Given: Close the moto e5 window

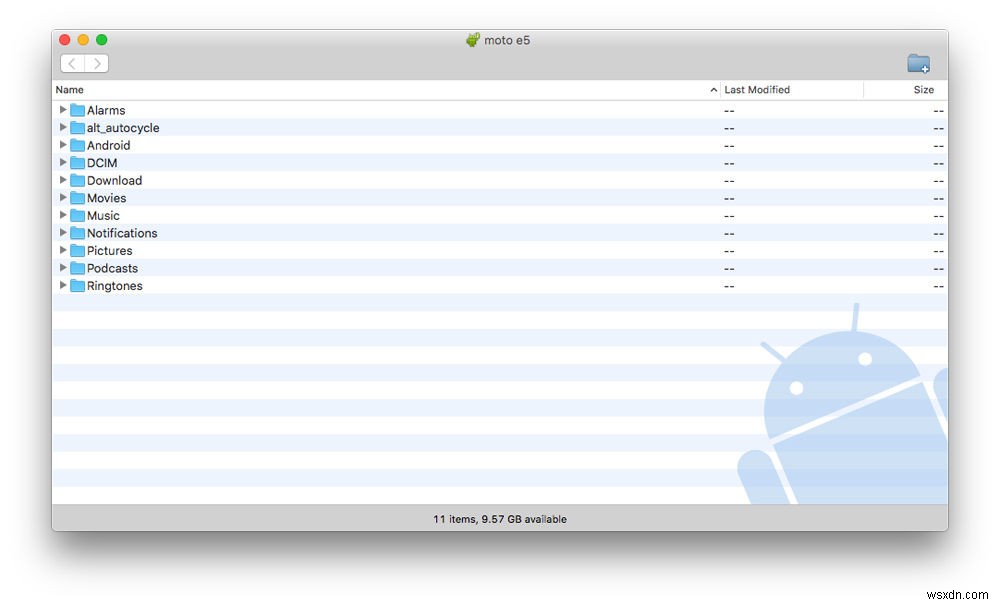Looking at the screenshot, I should 64,40.
